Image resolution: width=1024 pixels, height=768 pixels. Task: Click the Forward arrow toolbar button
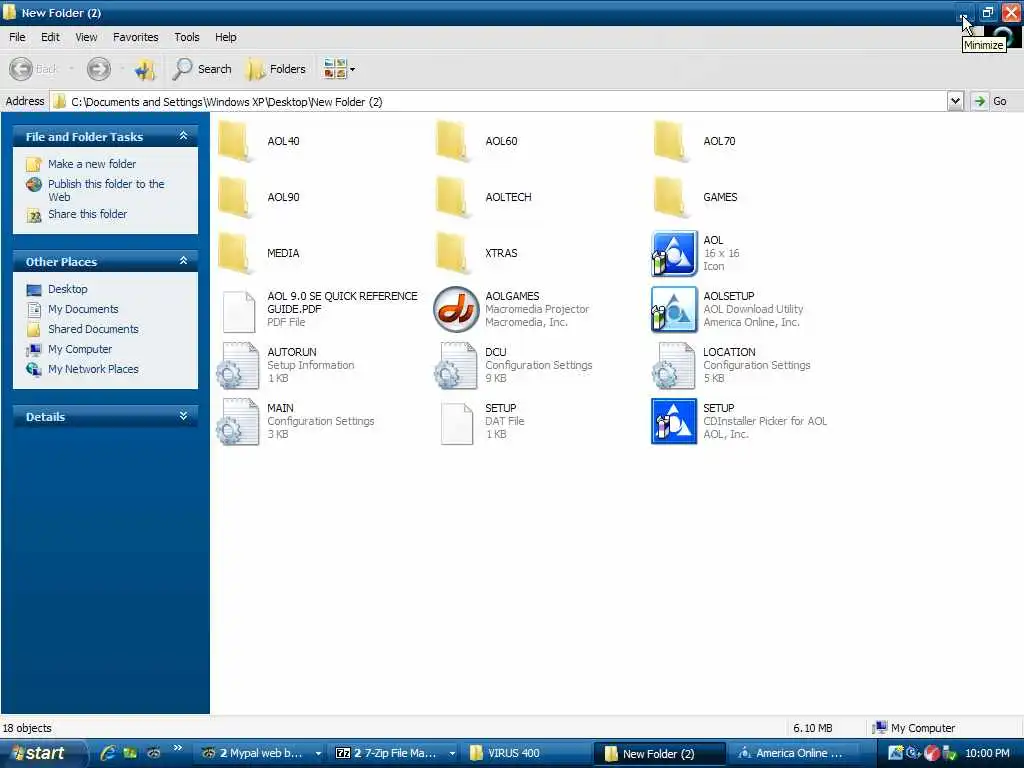pyautogui.click(x=99, y=69)
